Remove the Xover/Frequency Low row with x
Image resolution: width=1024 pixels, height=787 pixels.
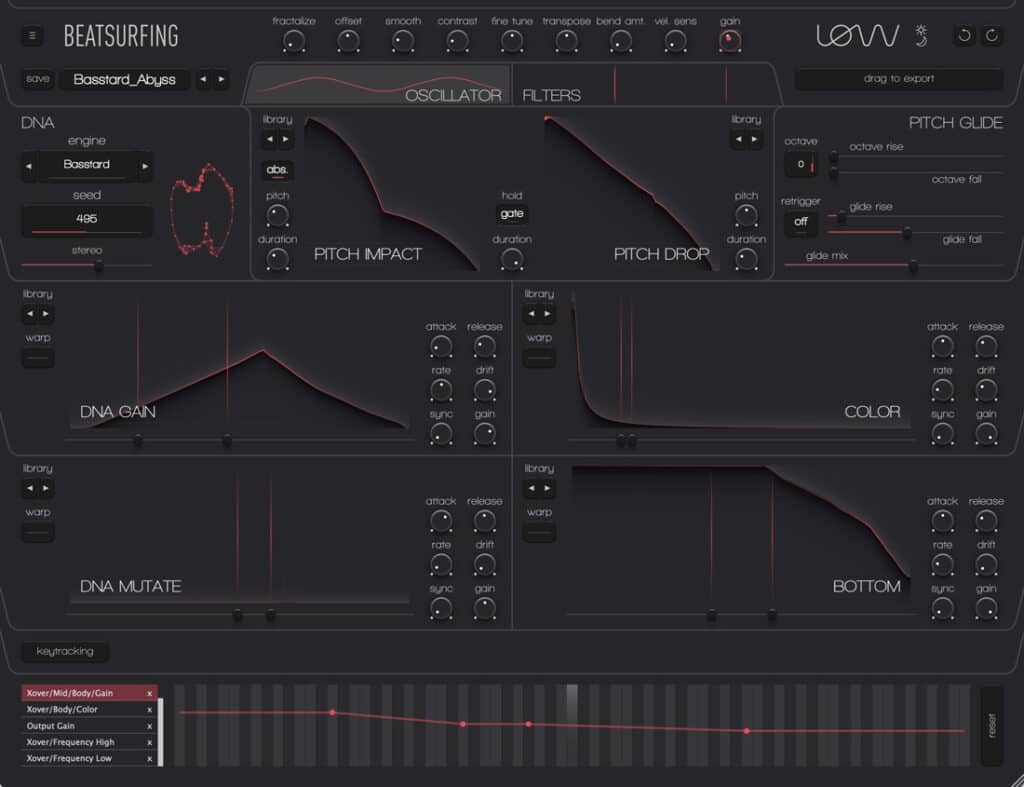(x=150, y=759)
